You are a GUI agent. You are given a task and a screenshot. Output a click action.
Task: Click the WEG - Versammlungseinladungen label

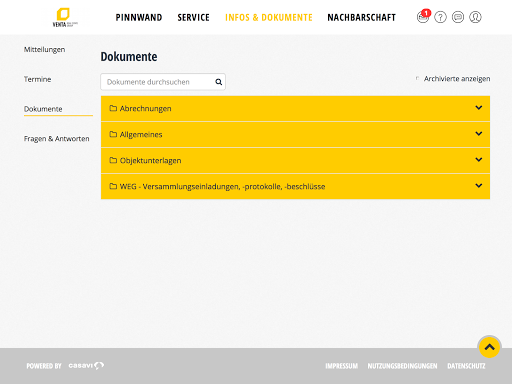[x=222, y=187]
